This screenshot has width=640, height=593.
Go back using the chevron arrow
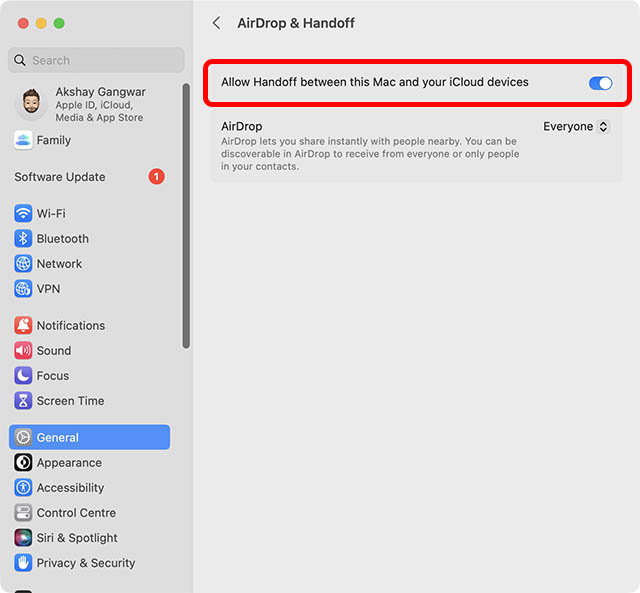(x=217, y=23)
